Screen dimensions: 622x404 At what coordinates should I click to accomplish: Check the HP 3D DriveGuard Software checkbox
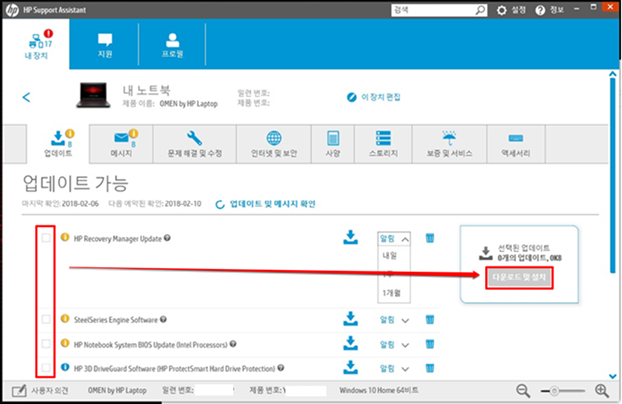pos(46,368)
